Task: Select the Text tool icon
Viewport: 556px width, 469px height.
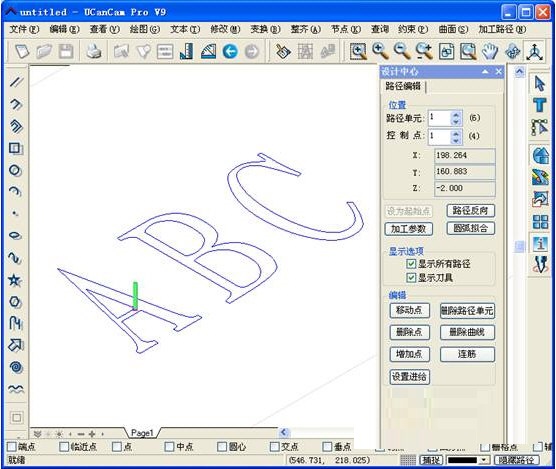Action: (x=540, y=105)
